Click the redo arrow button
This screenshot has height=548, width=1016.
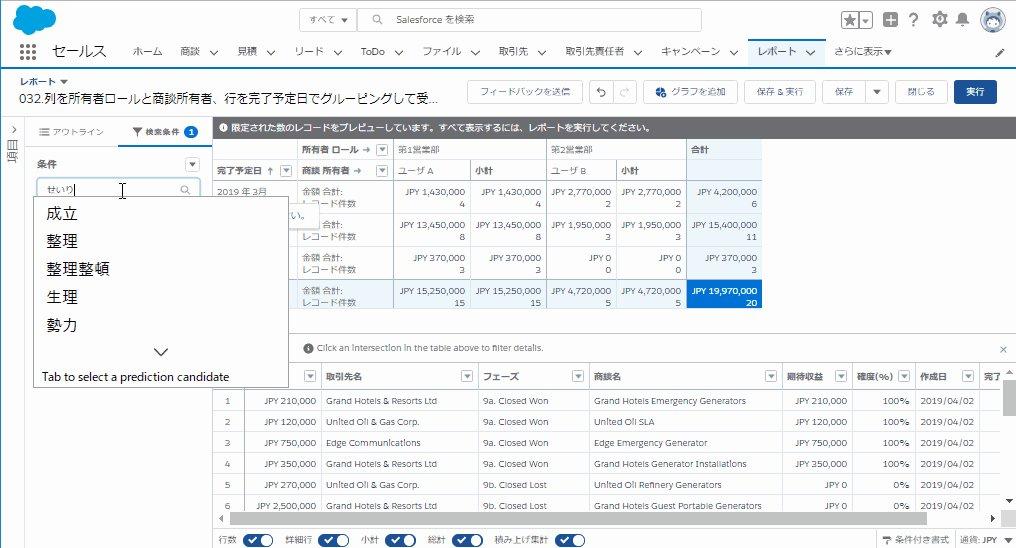625,92
